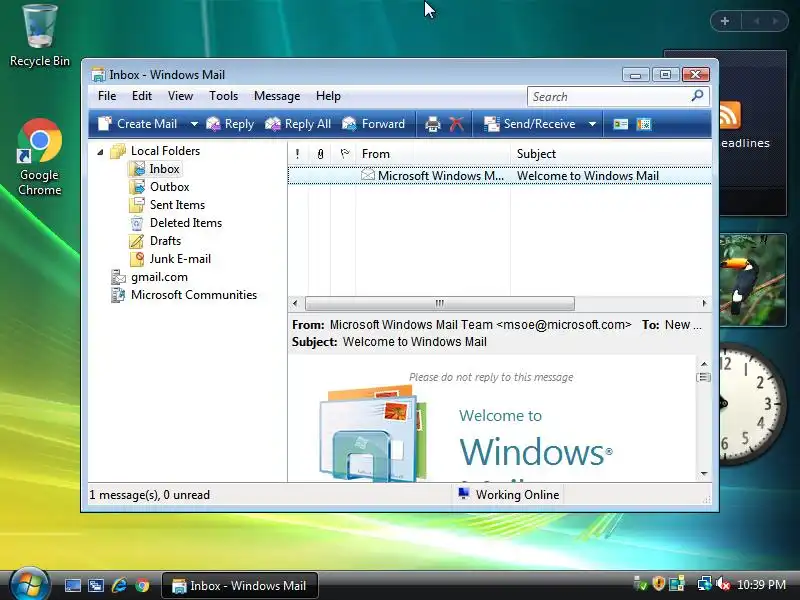Screen dimensions: 800x600
Task: Open the Create Mail dropdown arrow
Action: tap(194, 124)
